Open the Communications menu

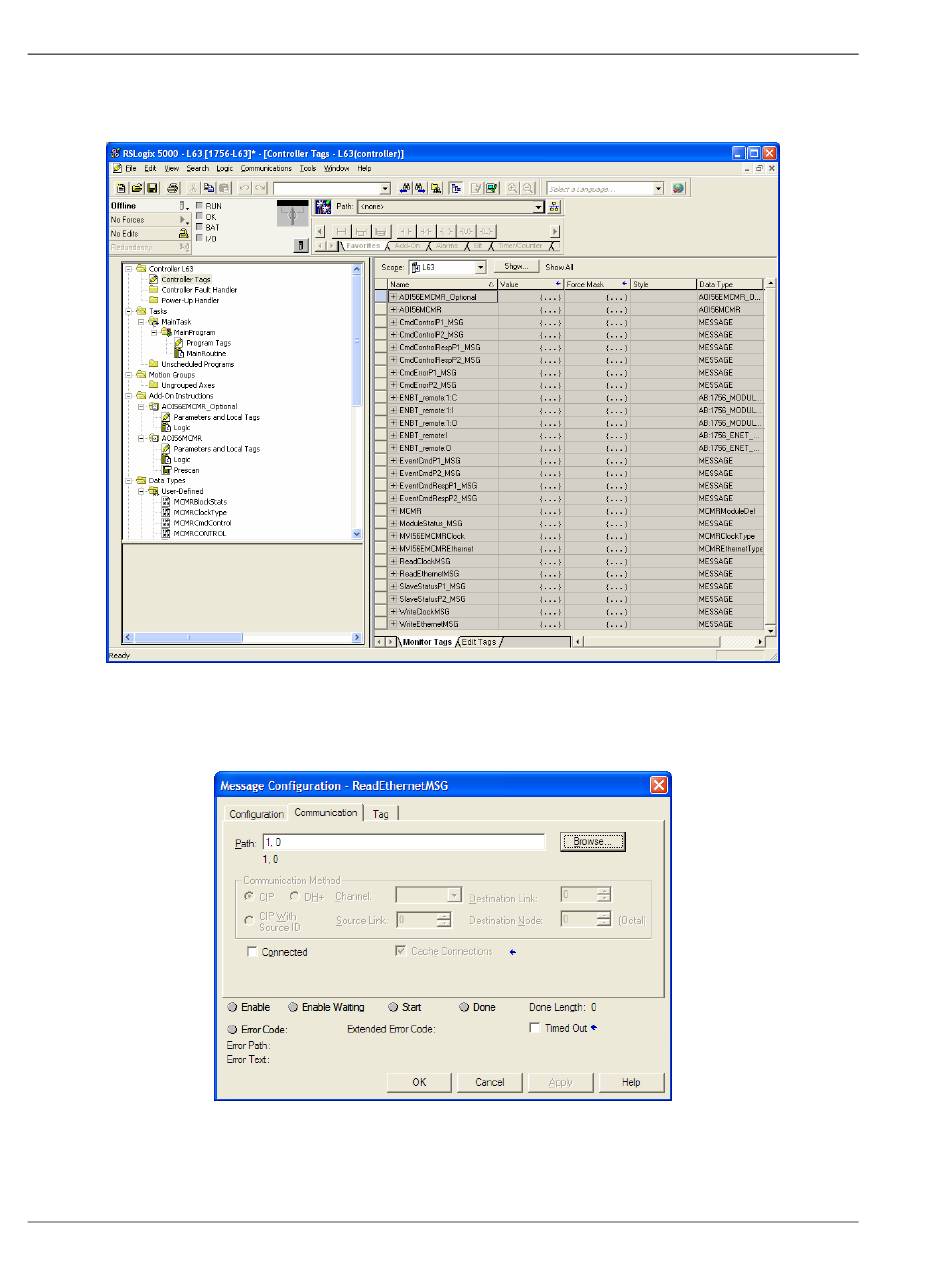click(x=266, y=169)
